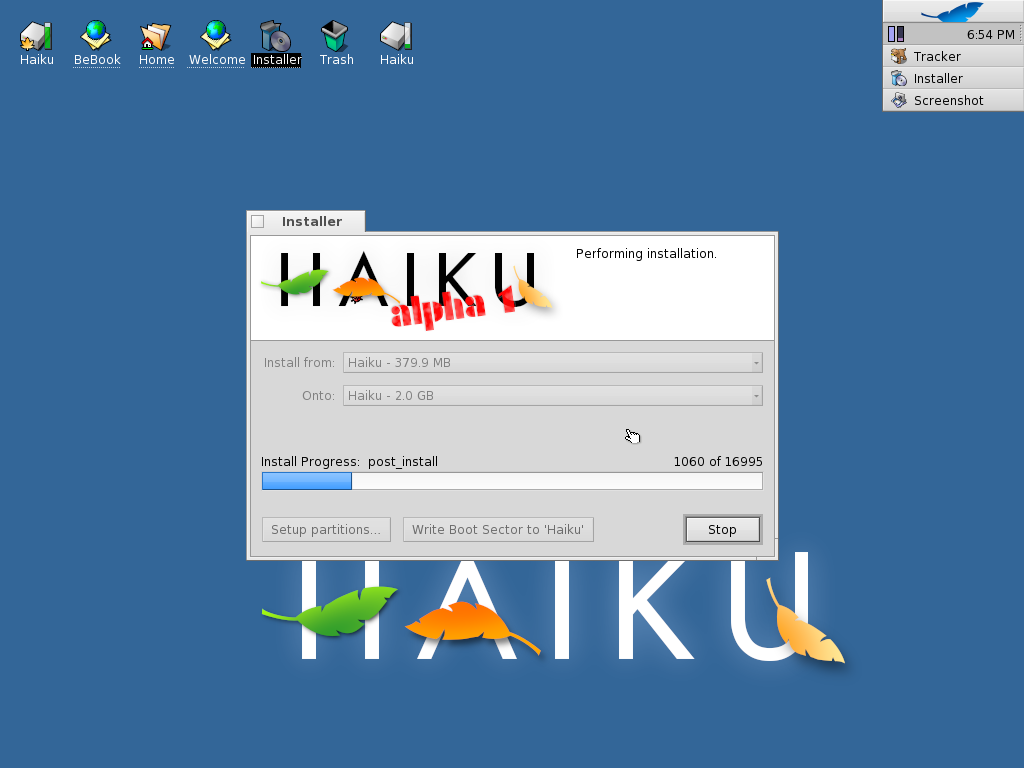Switch to Tracker in the Deskbar
This screenshot has width=1024, height=768.
pyautogui.click(x=953, y=56)
